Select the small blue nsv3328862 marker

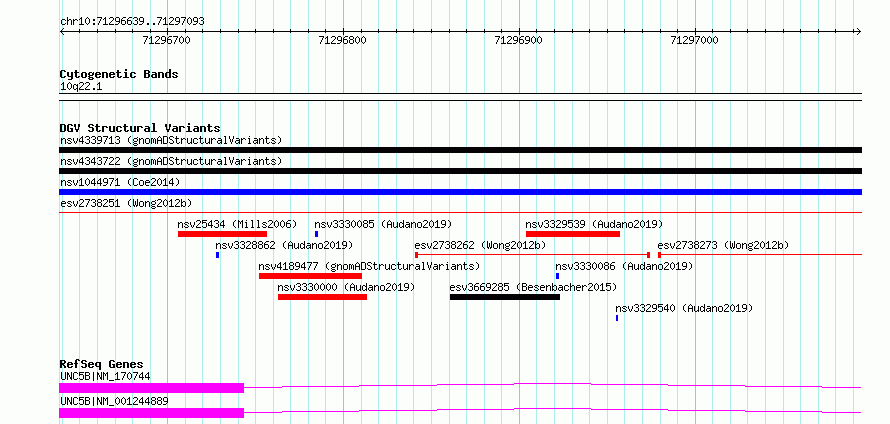tap(217, 255)
